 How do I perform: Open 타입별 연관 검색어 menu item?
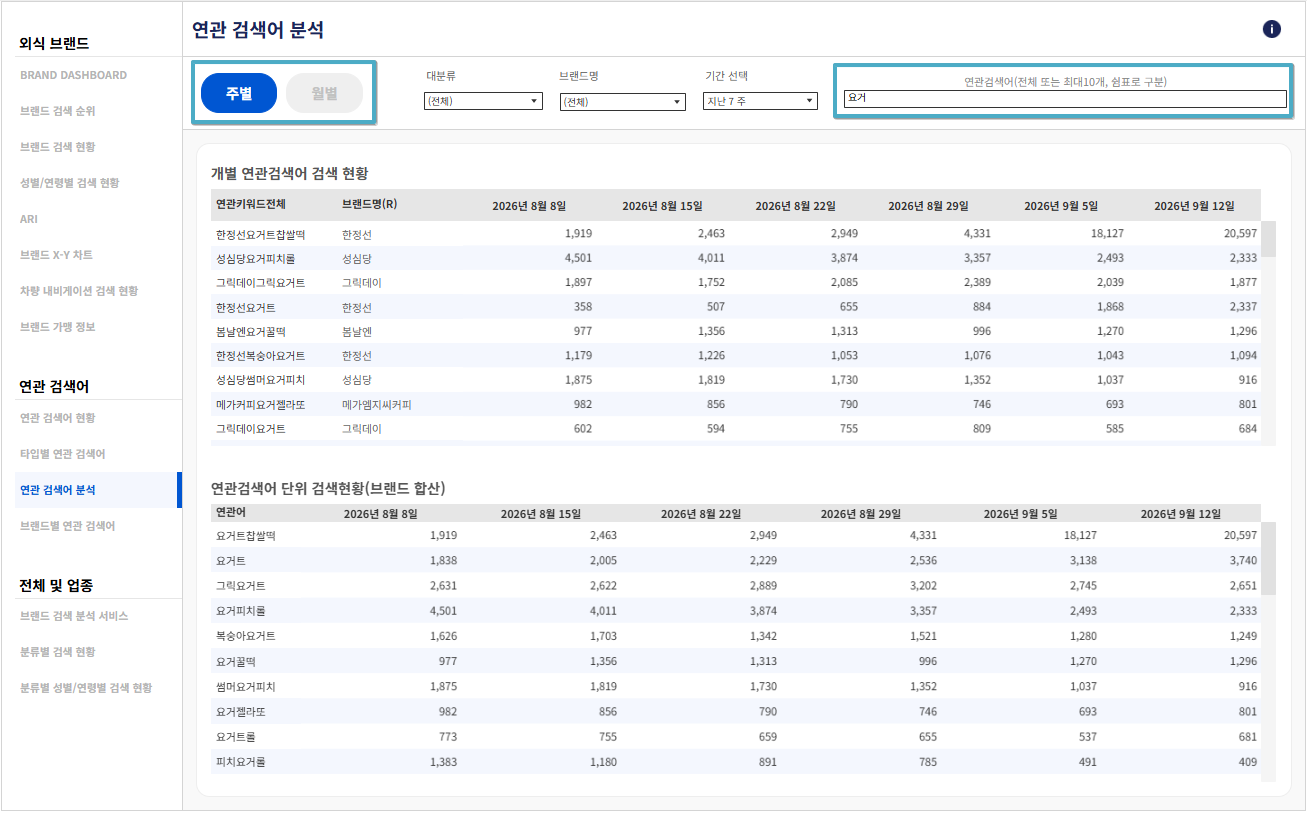tap(62, 454)
